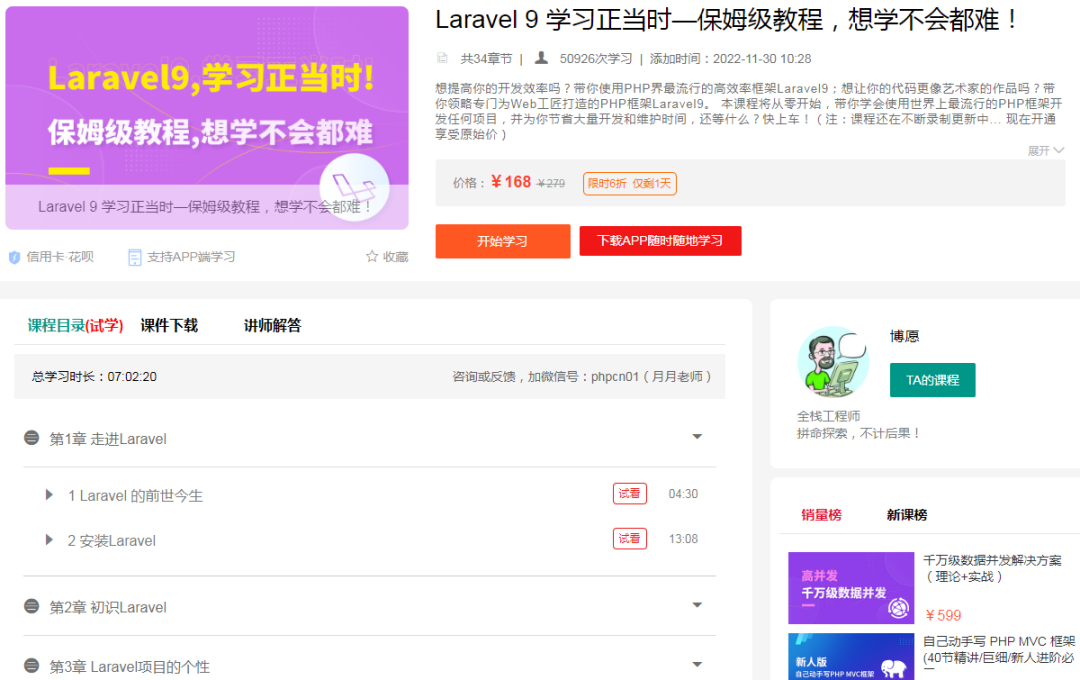Click the crossed-out ¥279 original price
Viewport: 1080px width, 680px height.
coord(551,183)
